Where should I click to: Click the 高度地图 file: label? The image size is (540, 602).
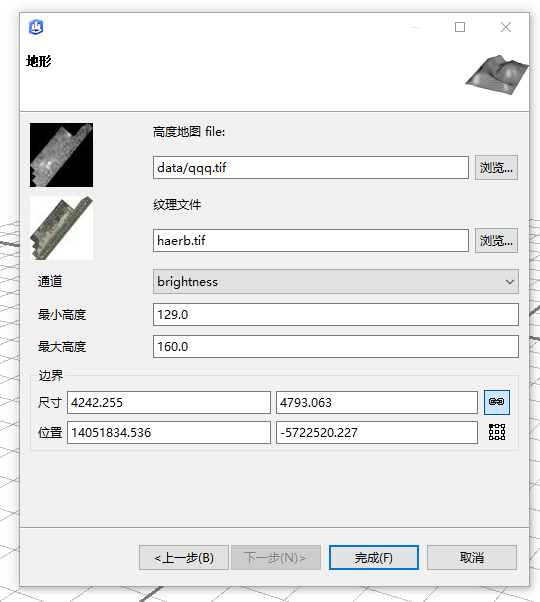click(x=189, y=132)
